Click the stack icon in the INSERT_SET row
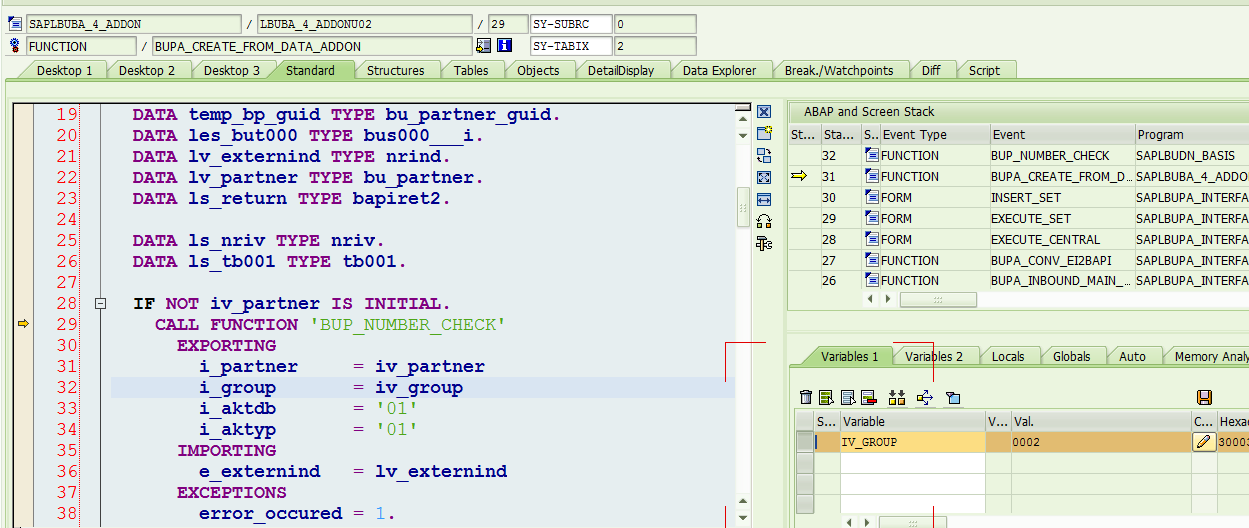 872,197
